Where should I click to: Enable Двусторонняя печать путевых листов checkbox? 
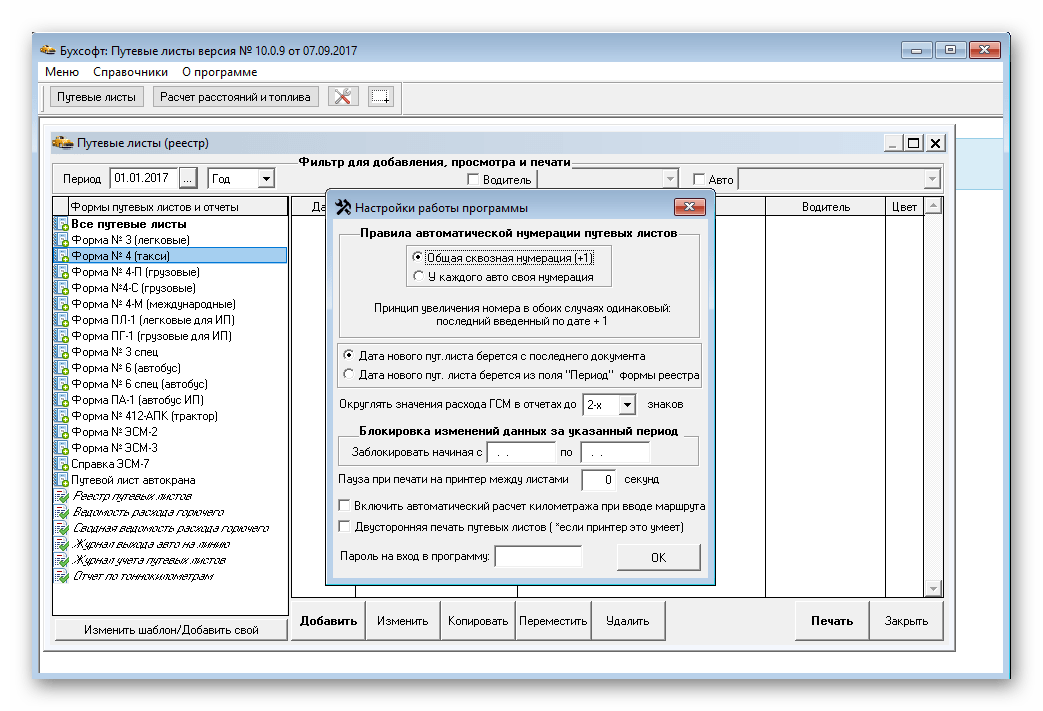(x=344, y=527)
